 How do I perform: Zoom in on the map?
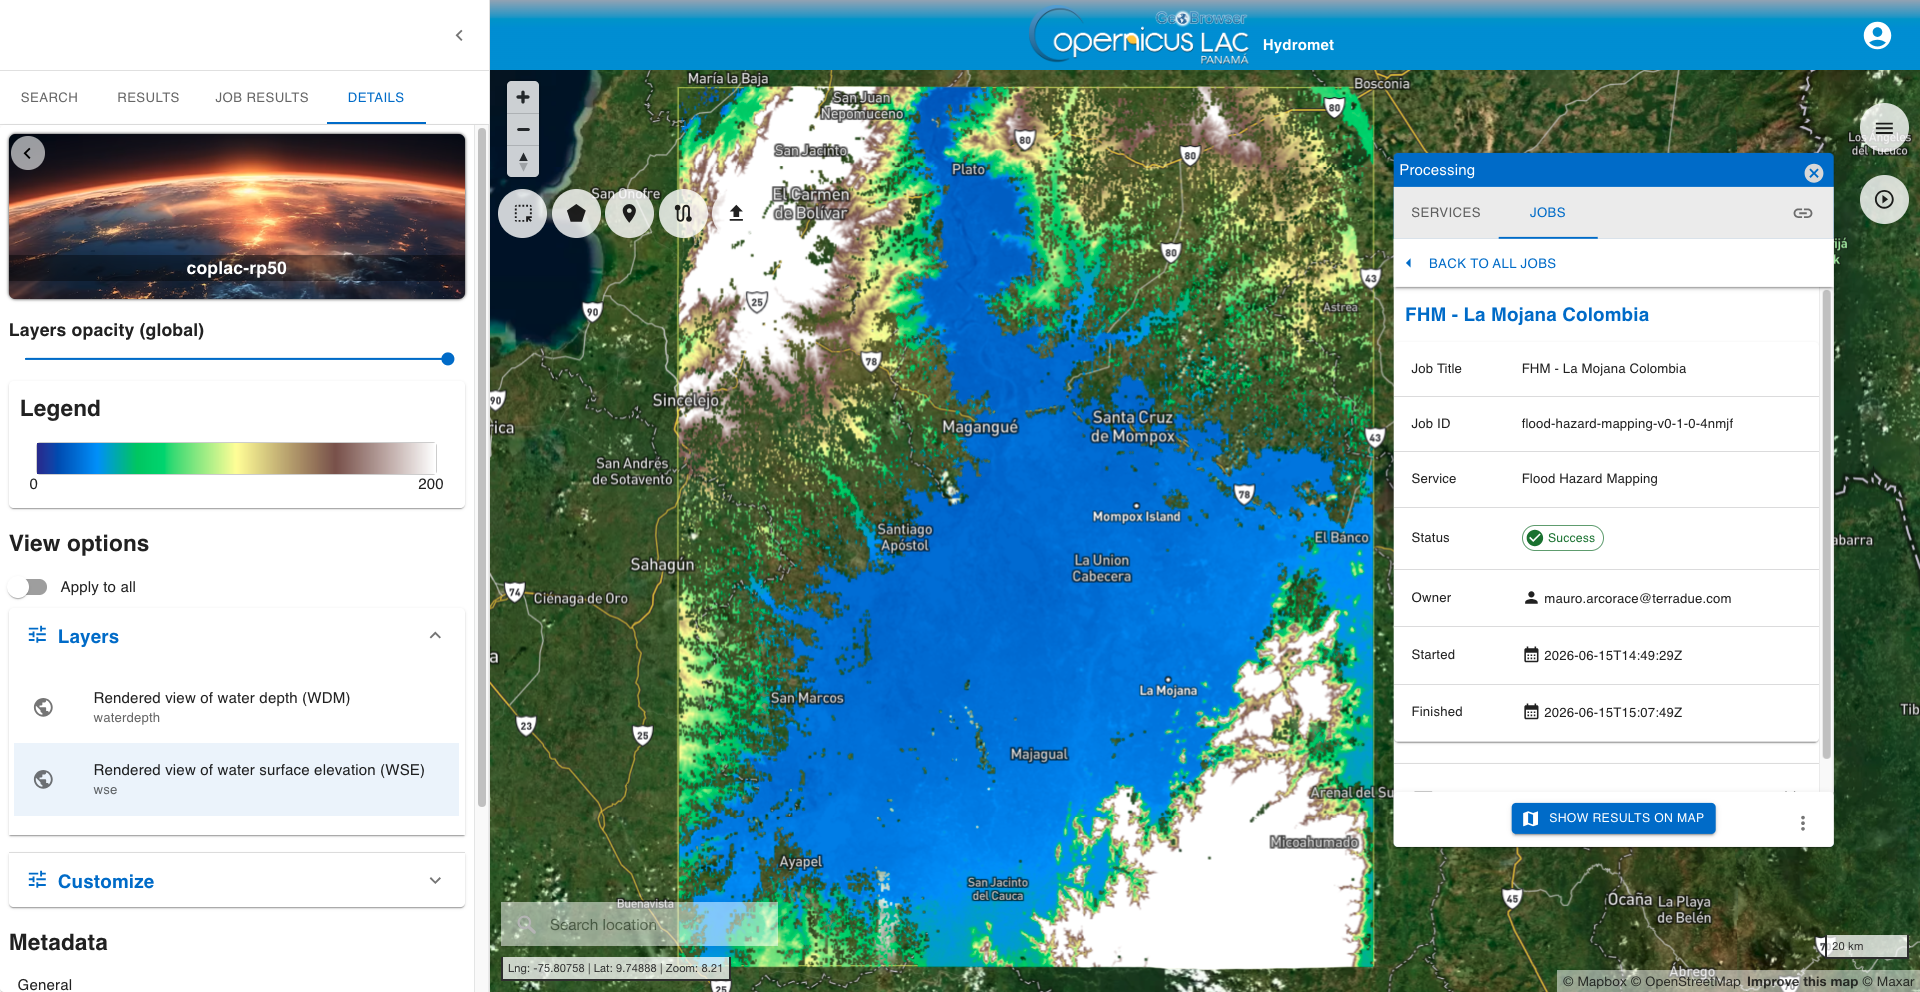click(523, 97)
